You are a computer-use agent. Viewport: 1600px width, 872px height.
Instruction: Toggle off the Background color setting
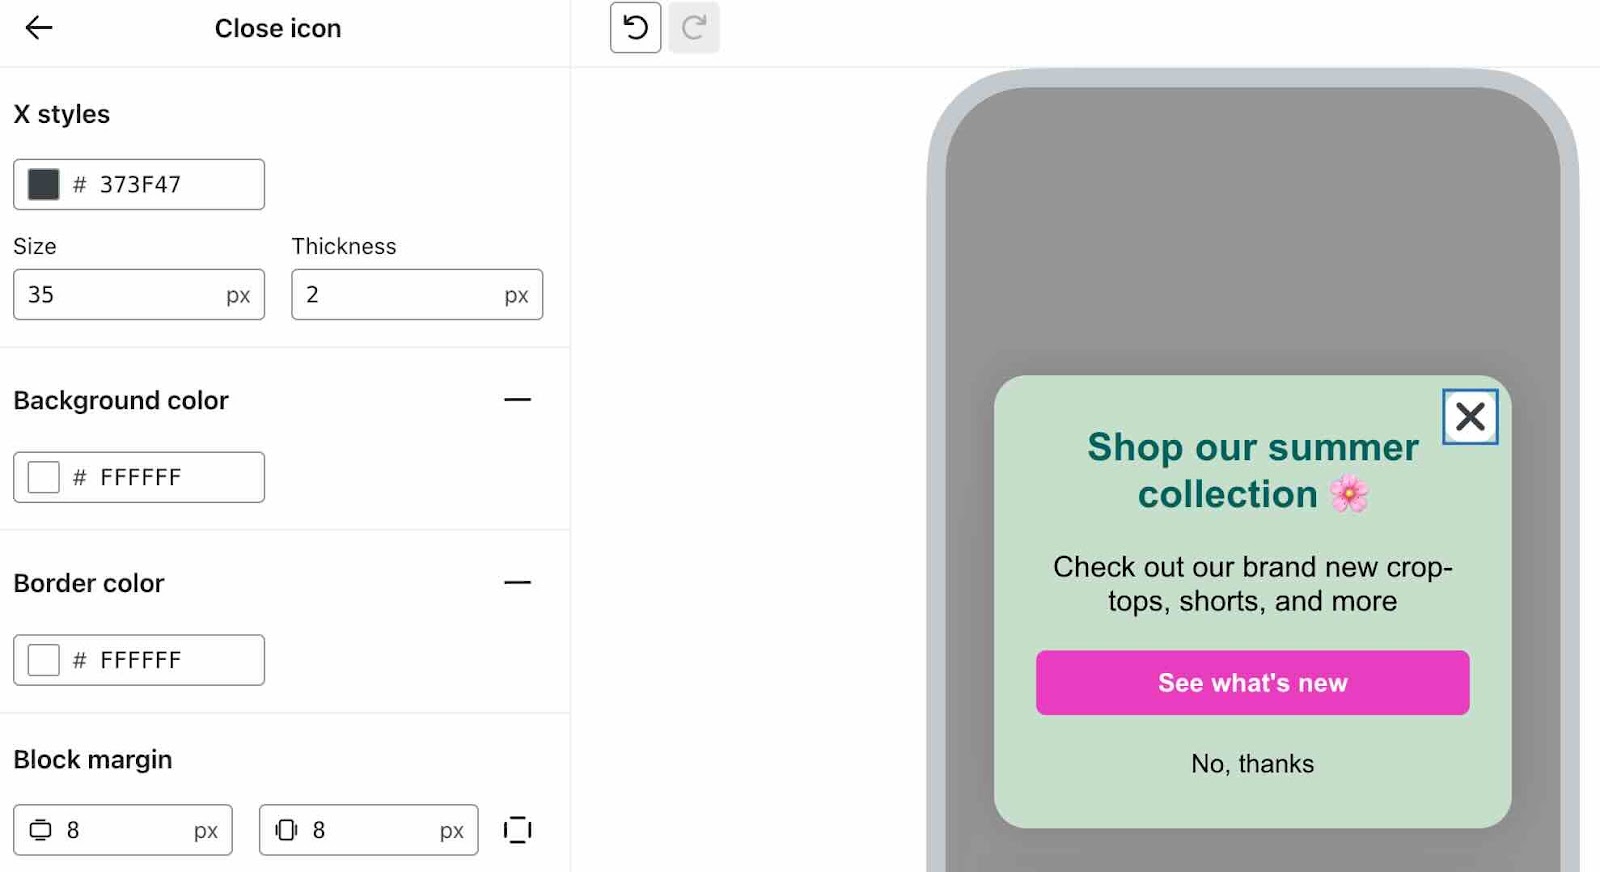[x=518, y=399]
